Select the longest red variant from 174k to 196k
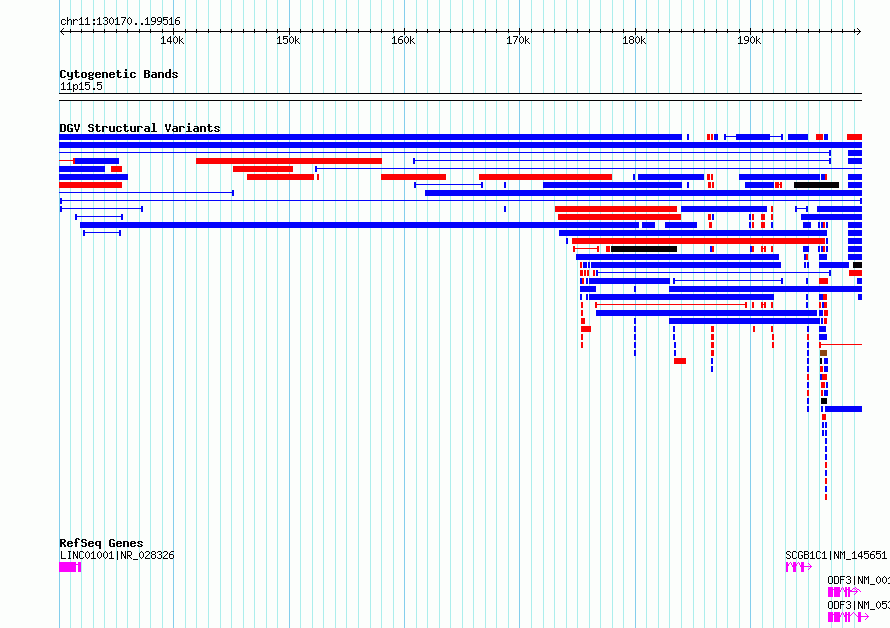Viewport: 890px width, 628px height. tap(698, 241)
